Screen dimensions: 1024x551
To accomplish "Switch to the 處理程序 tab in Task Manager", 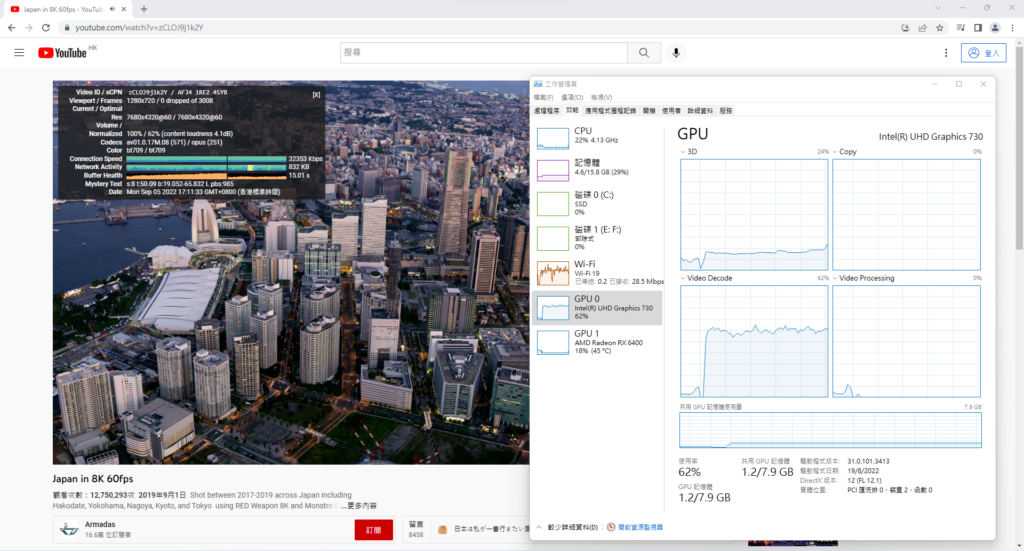I will (548, 110).
